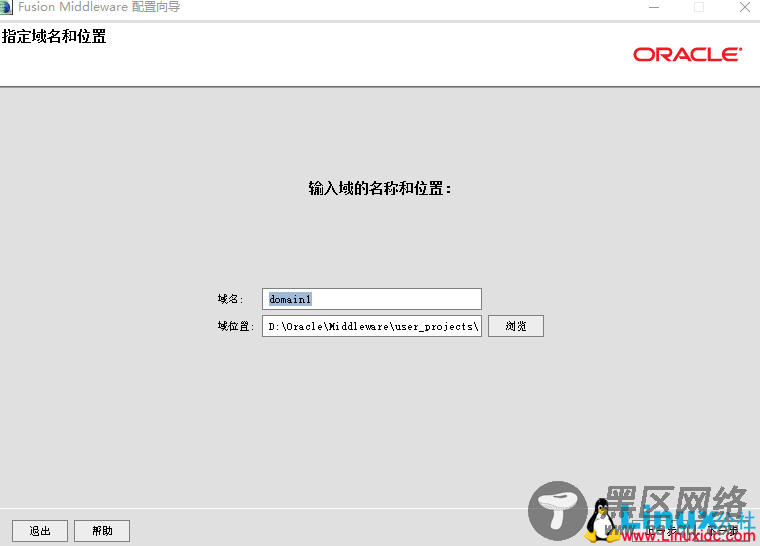Close the Fusion Middleware configuration wizard
The width and height of the screenshot is (760, 546).
pyautogui.click(x=745, y=7)
